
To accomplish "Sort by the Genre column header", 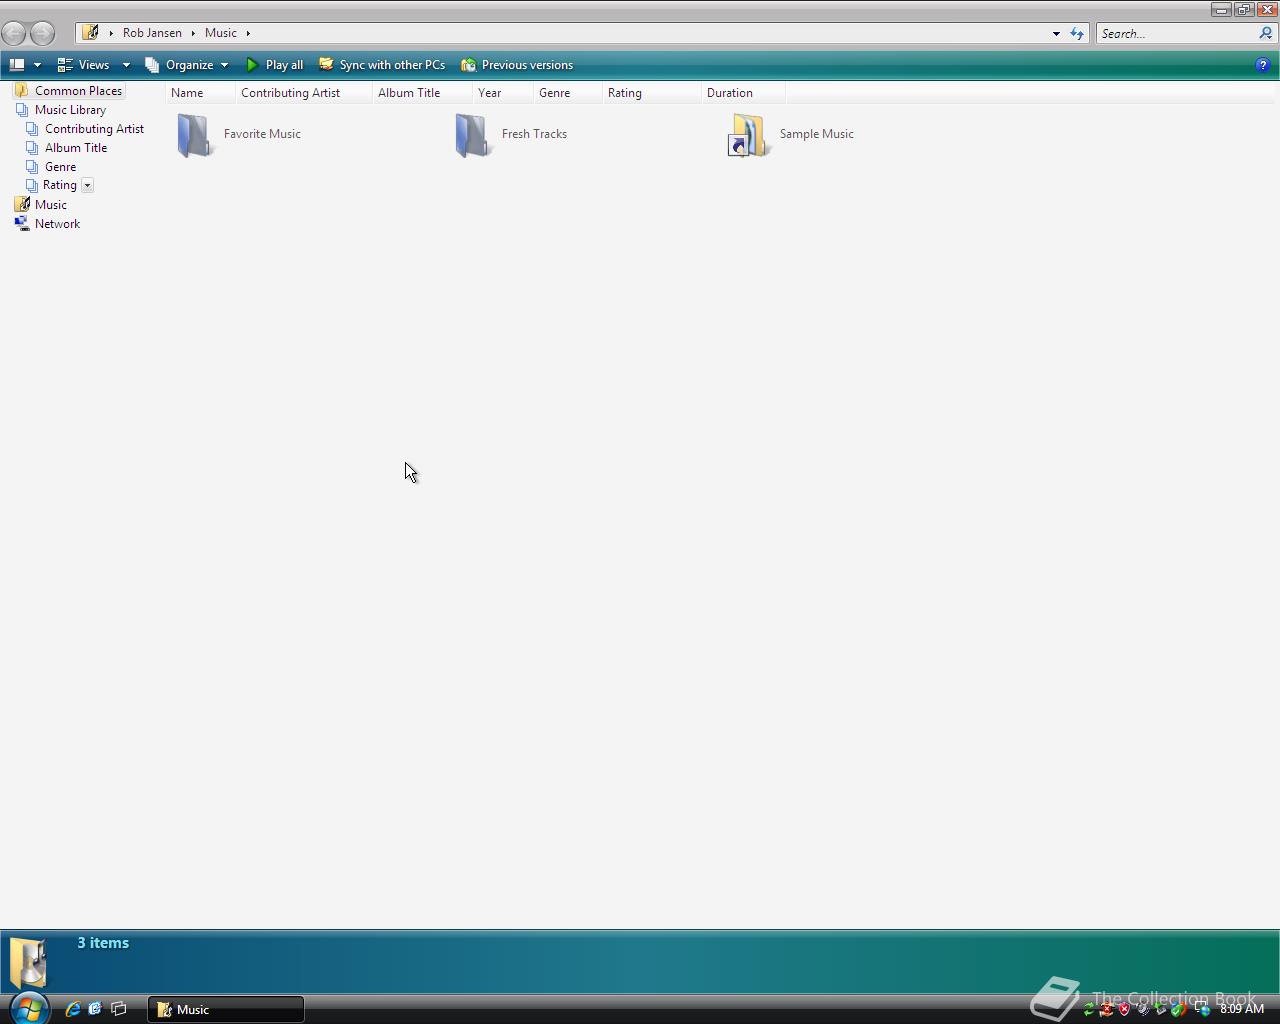I will coord(568,93).
